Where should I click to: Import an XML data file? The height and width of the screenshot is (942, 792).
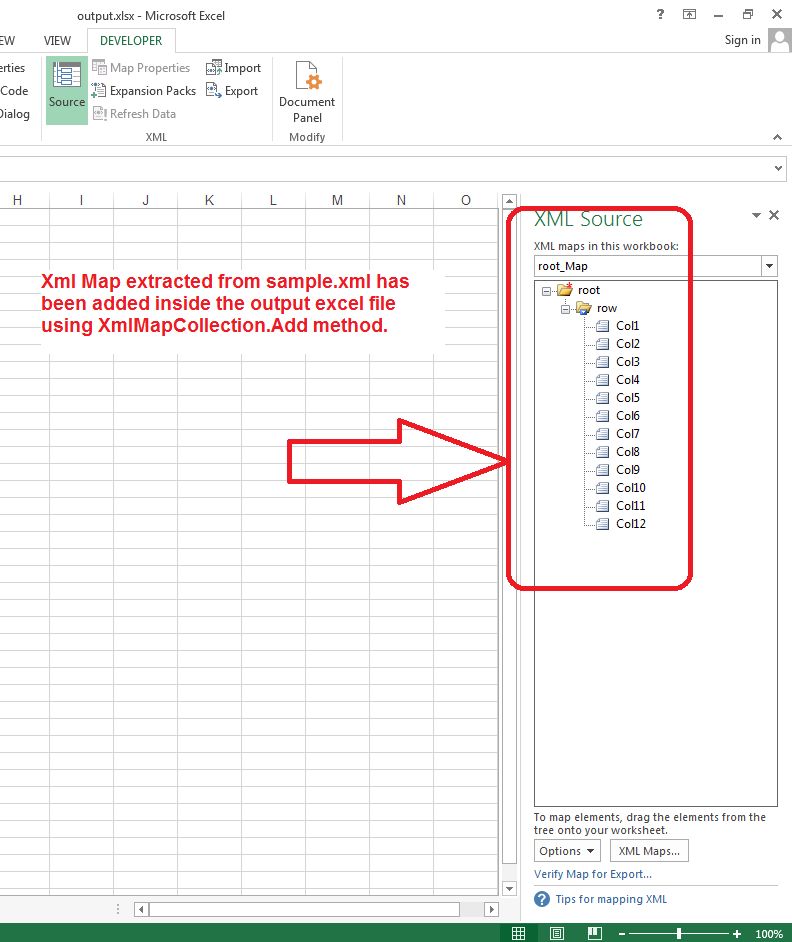pyautogui.click(x=233, y=68)
